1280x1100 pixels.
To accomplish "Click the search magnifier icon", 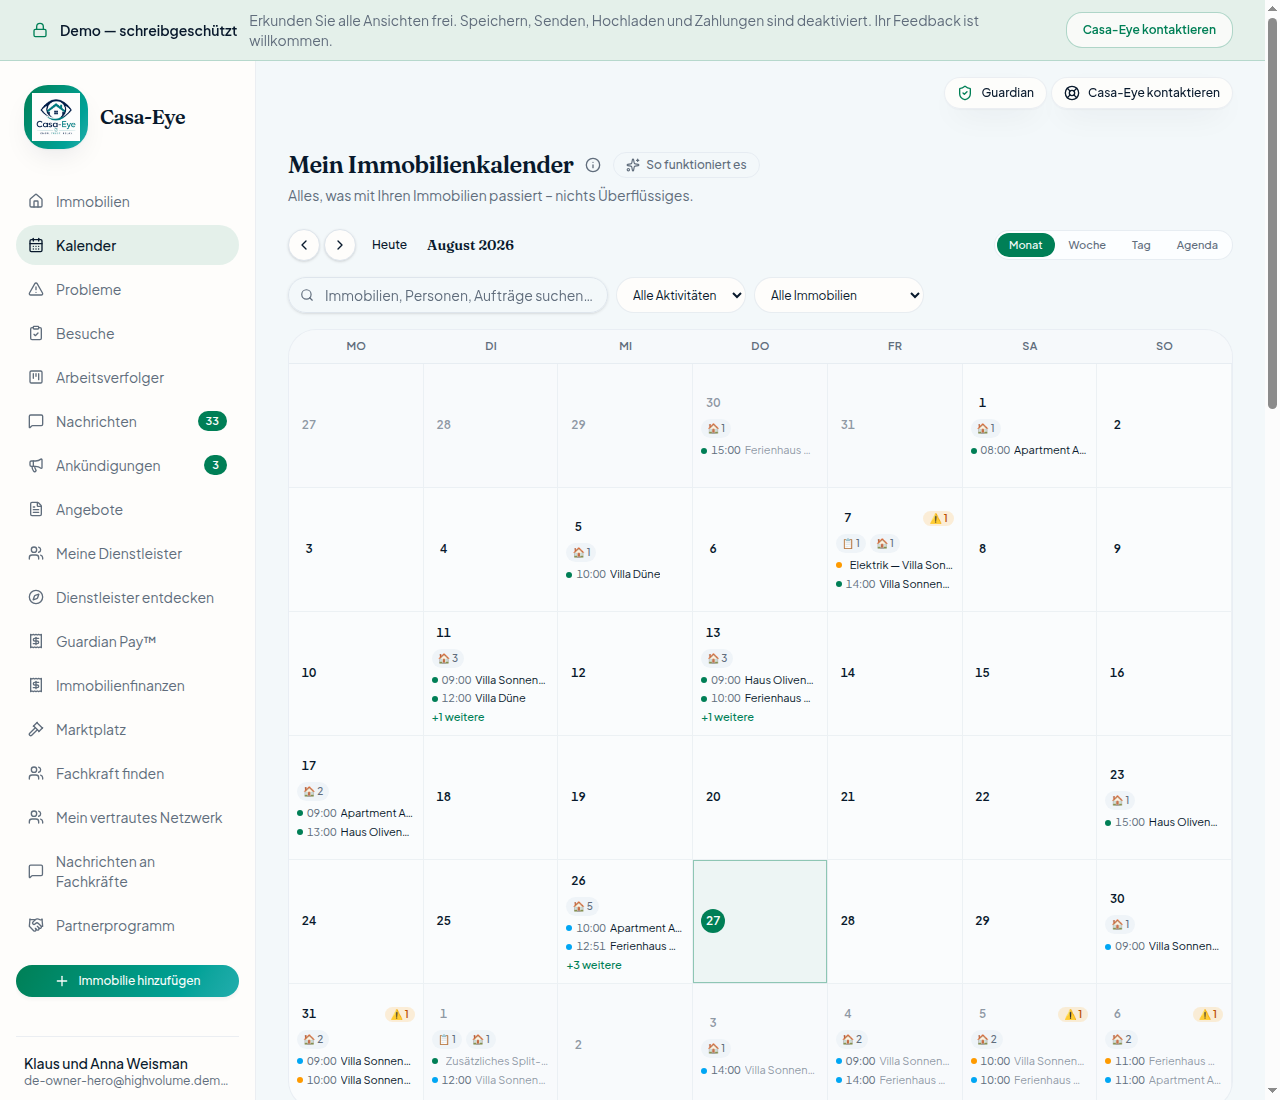I will click(x=307, y=295).
